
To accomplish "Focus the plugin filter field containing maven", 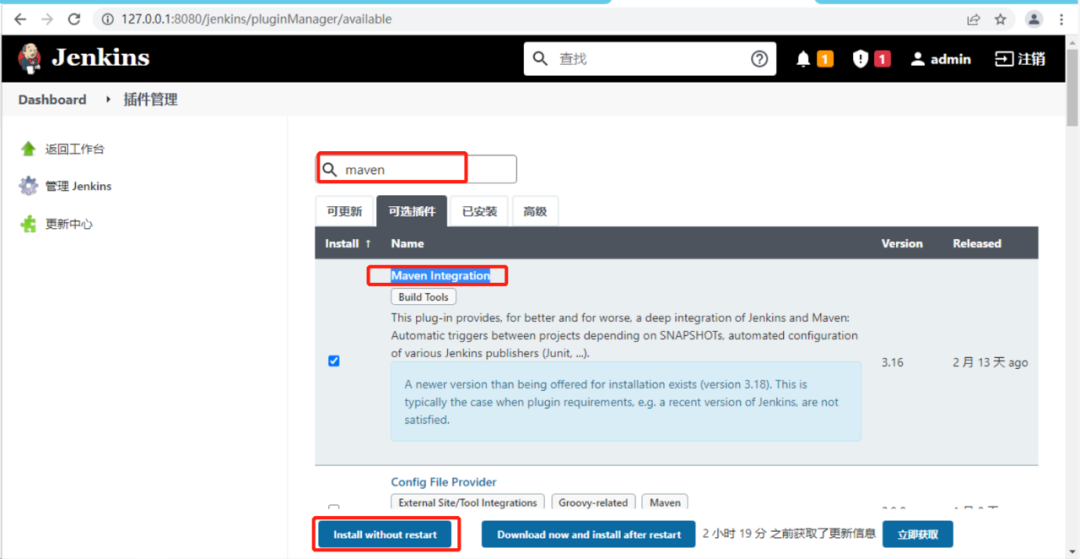I will tap(416, 169).
